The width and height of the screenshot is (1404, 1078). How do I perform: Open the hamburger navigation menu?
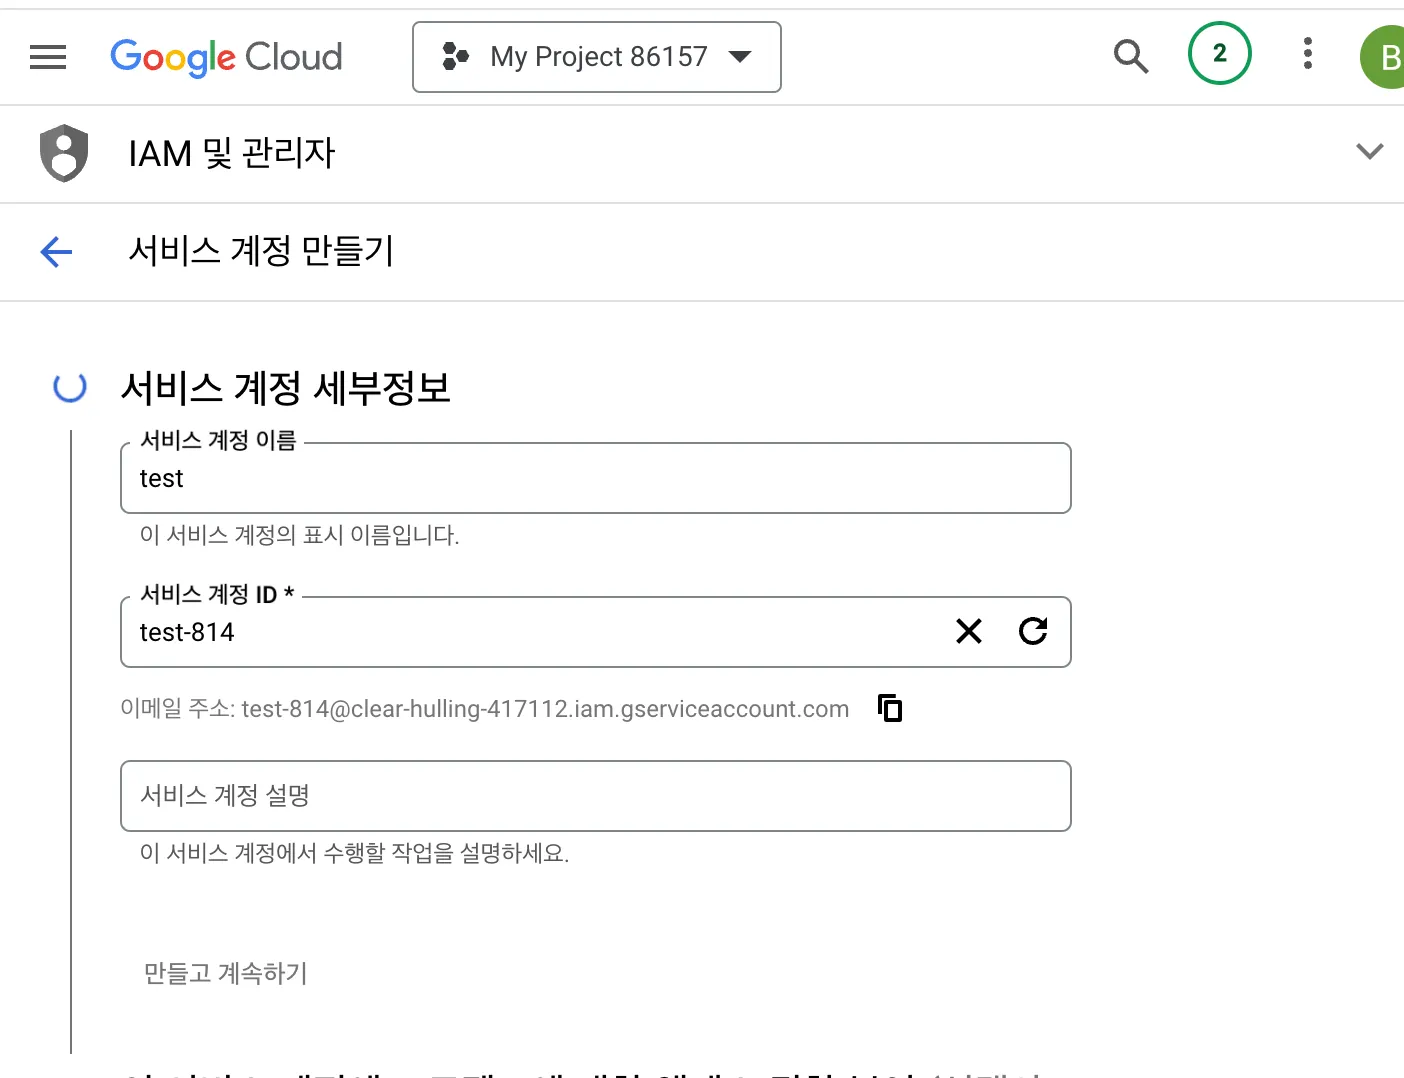coord(48,57)
